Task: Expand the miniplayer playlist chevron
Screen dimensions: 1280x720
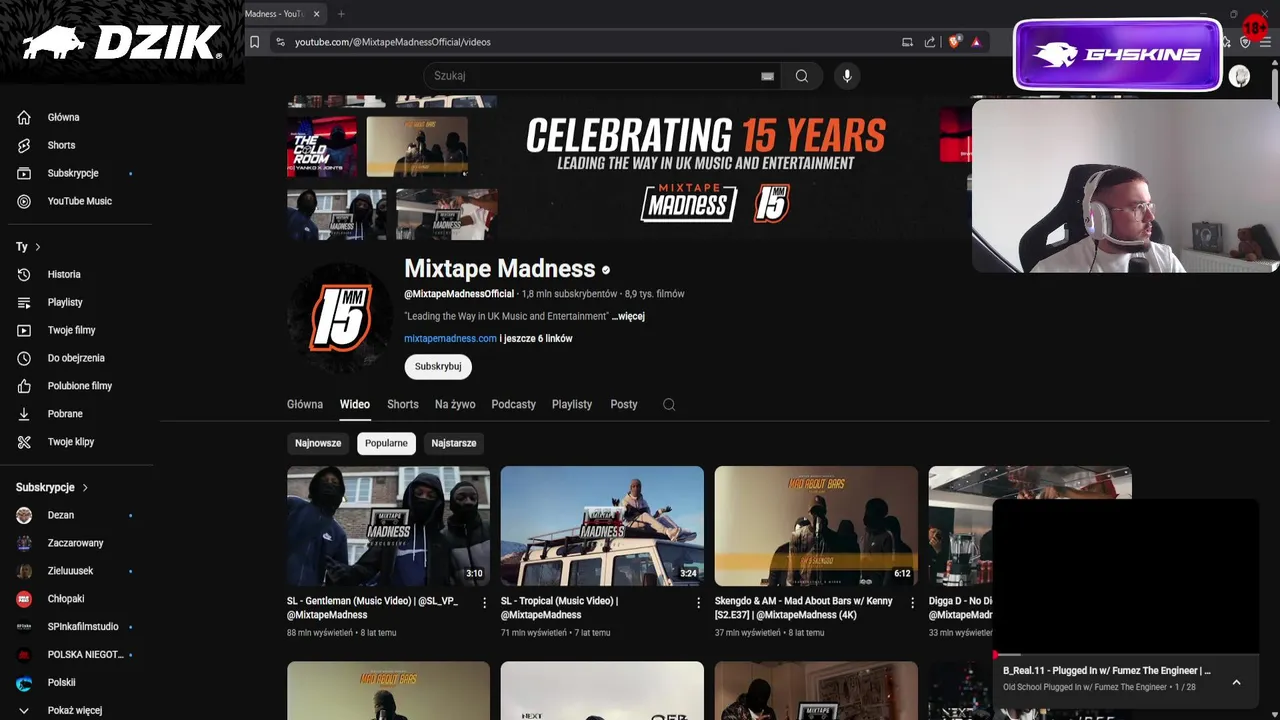Action: (1236, 682)
